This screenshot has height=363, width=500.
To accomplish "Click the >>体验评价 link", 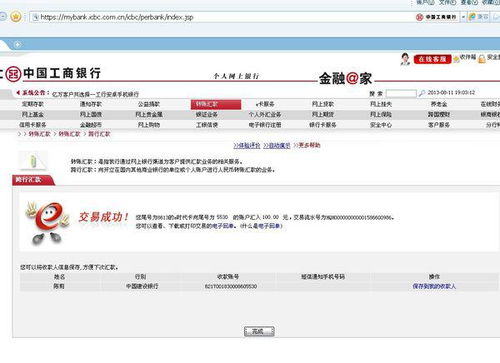I will (247, 146).
